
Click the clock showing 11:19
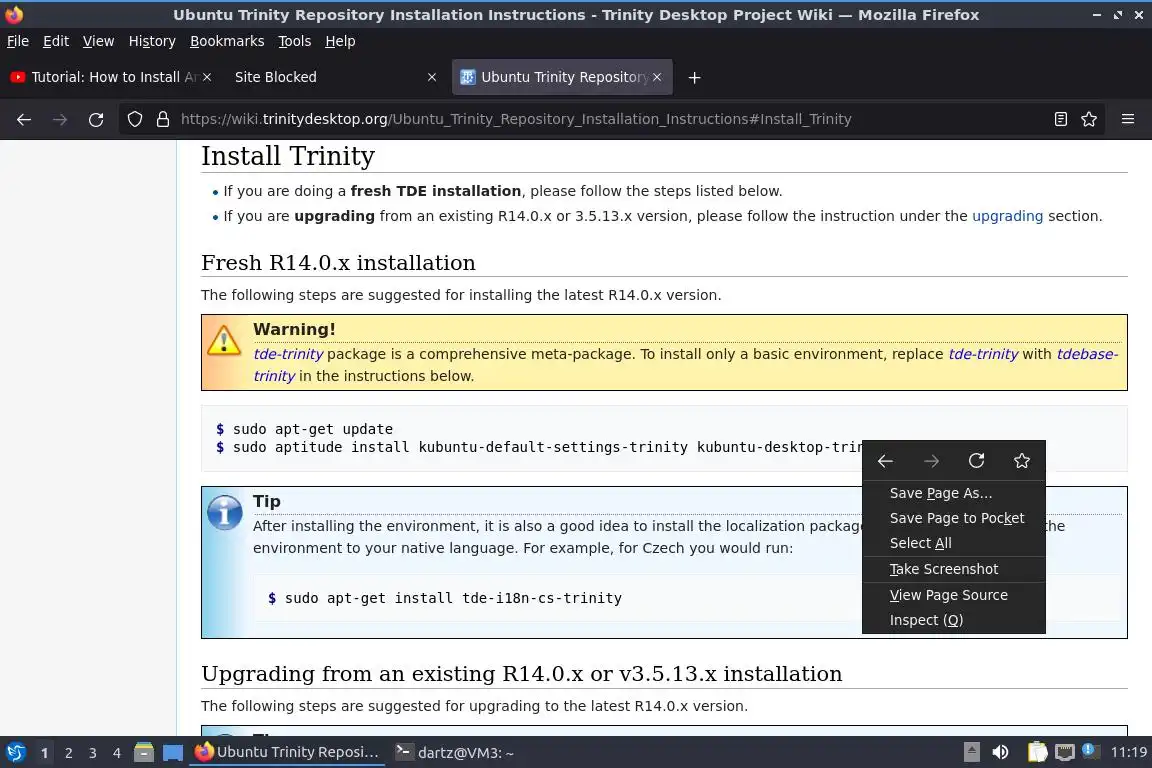coord(1128,753)
